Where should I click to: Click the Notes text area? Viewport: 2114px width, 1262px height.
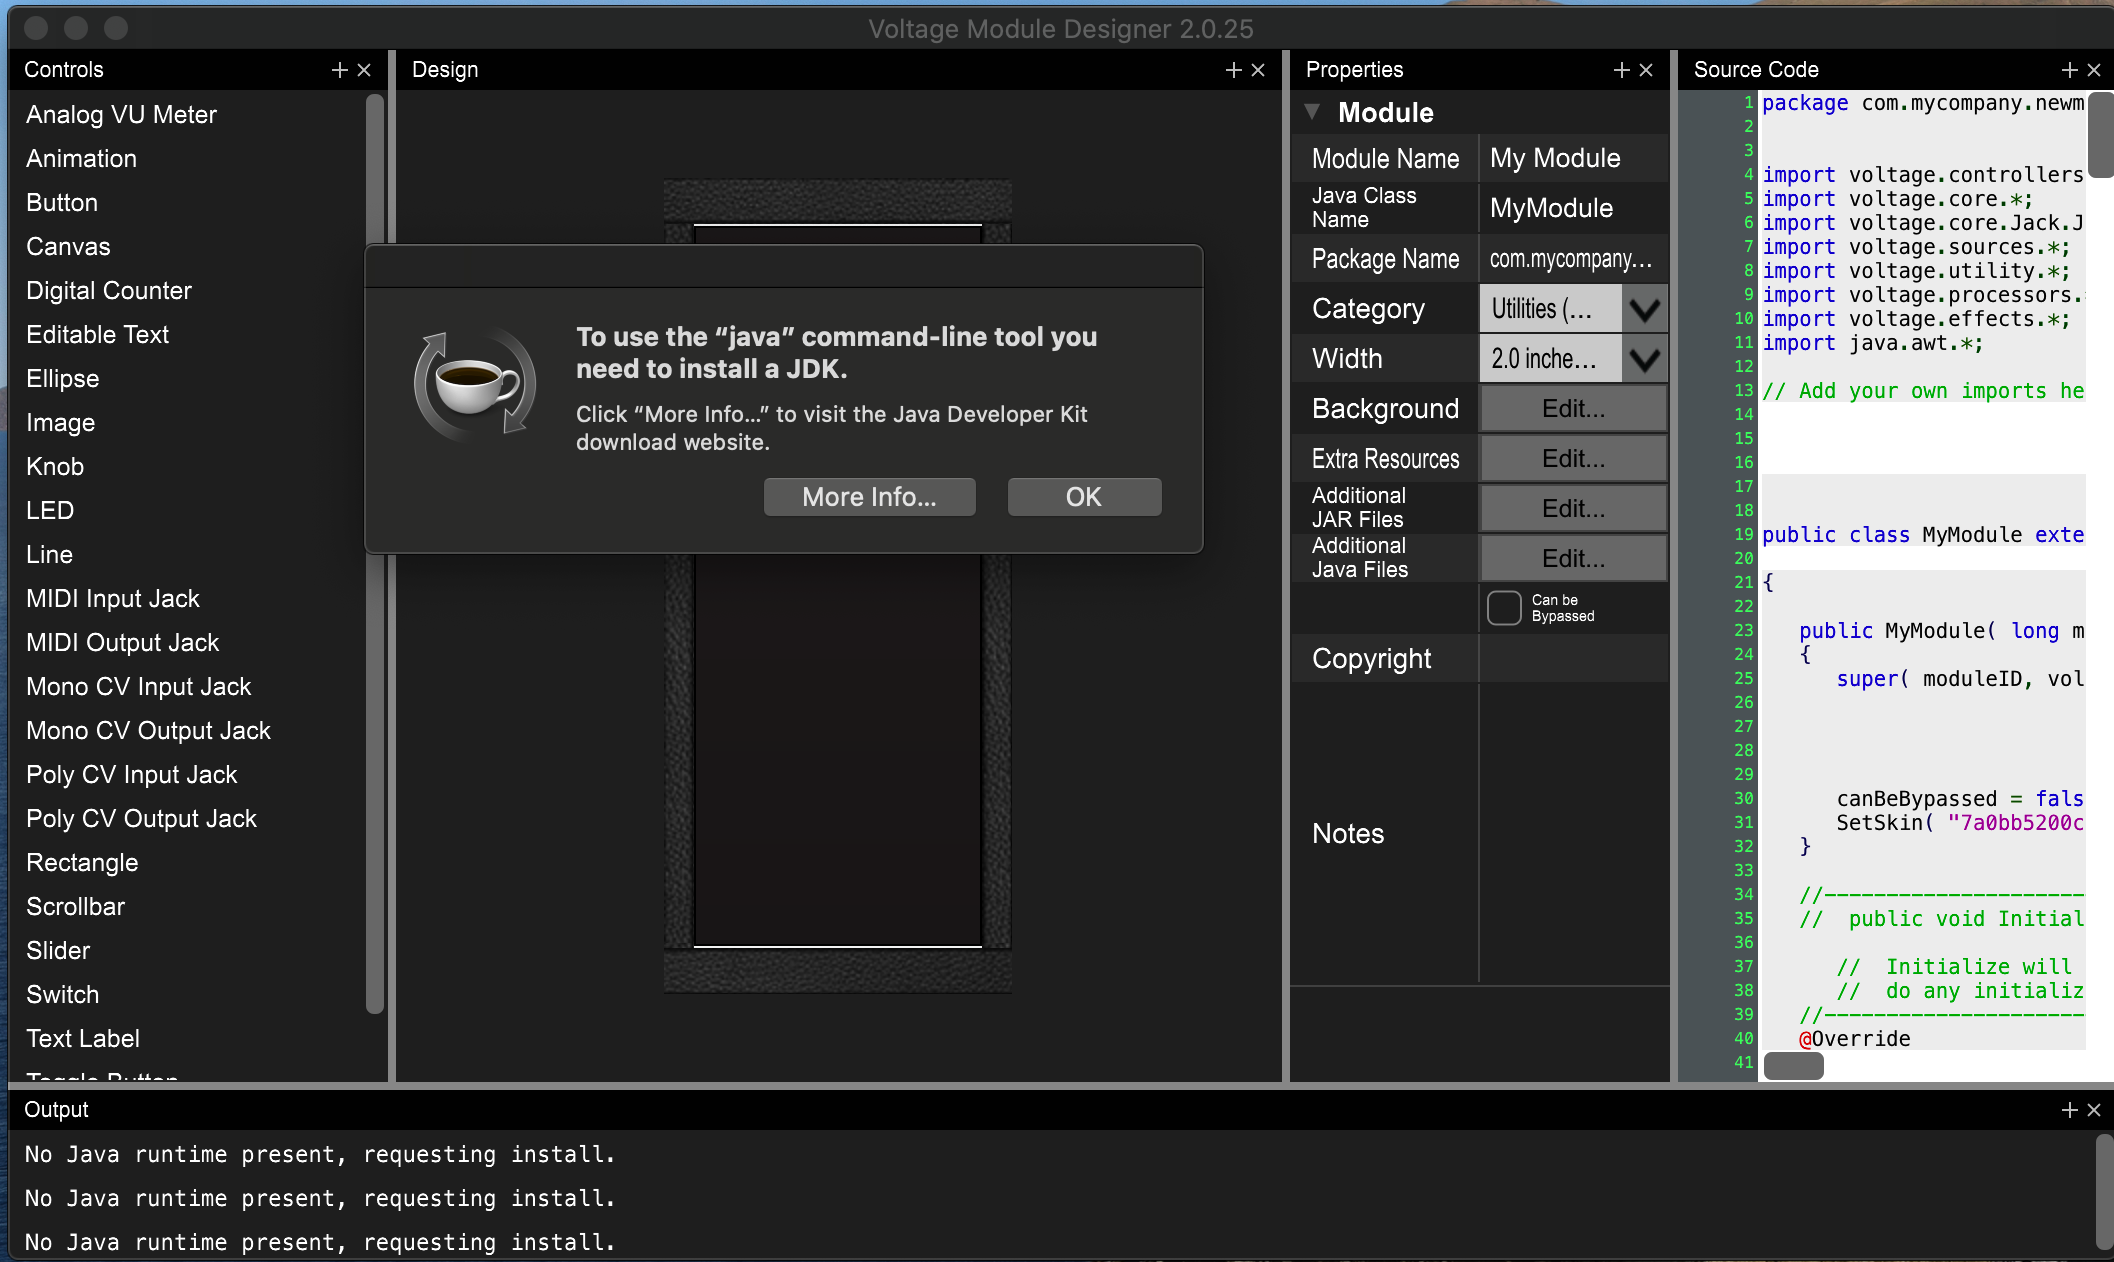[1573, 833]
